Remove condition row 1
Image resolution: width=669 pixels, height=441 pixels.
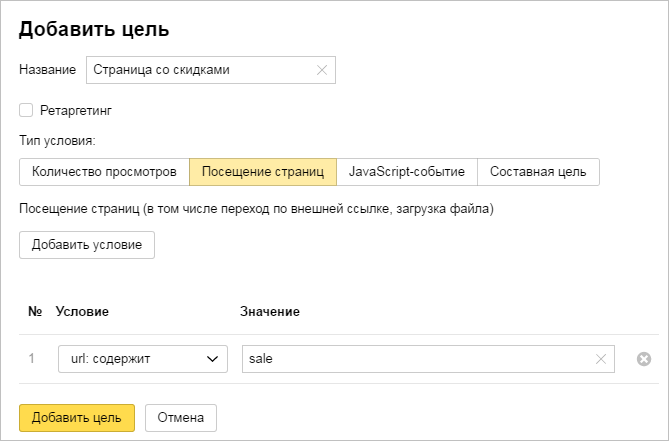click(643, 359)
